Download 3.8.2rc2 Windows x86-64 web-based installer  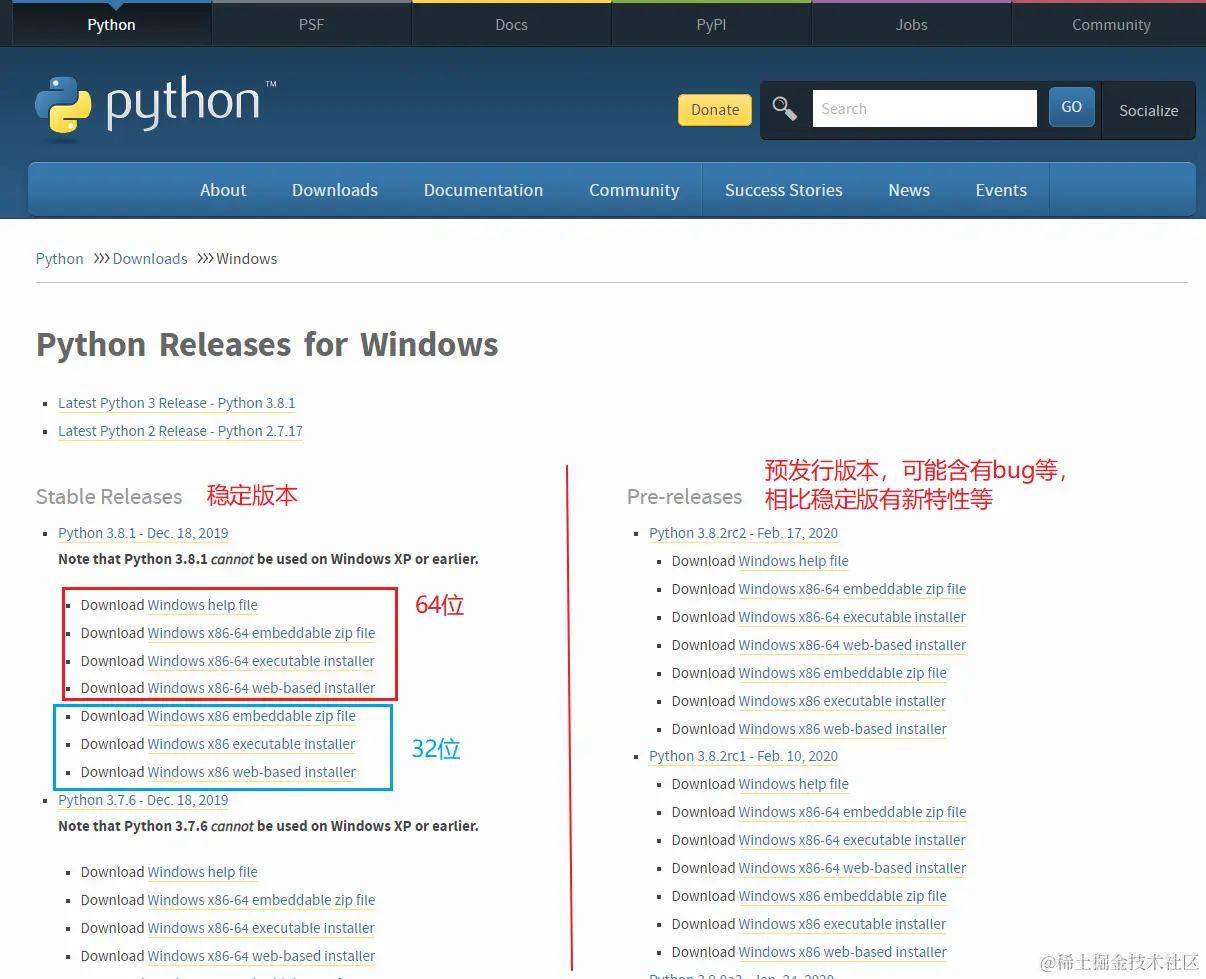[x=853, y=645]
